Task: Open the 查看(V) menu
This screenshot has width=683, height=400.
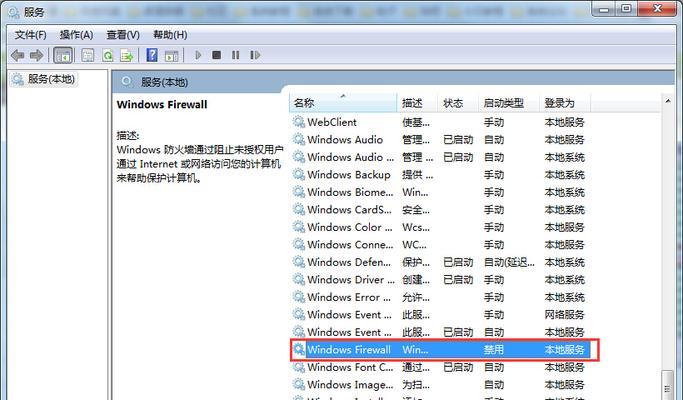Action: coord(123,35)
